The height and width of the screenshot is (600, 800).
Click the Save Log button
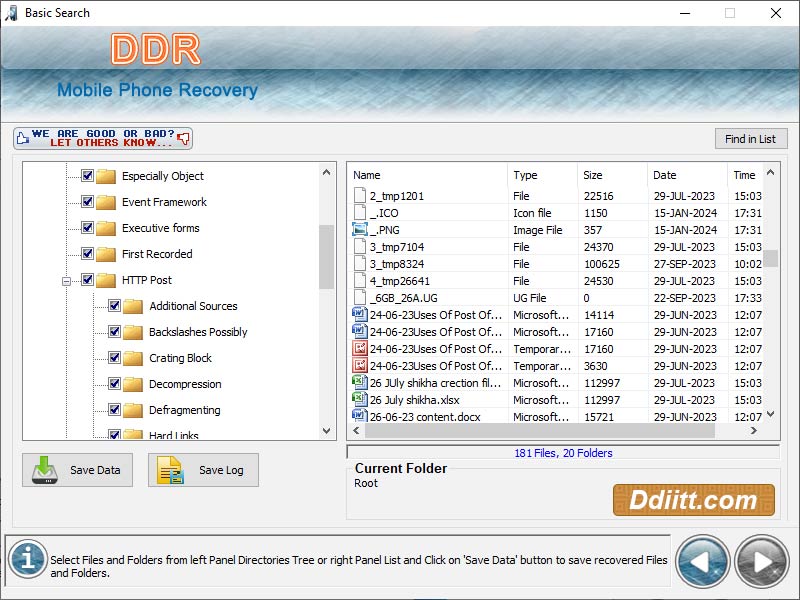pyautogui.click(x=203, y=470)
